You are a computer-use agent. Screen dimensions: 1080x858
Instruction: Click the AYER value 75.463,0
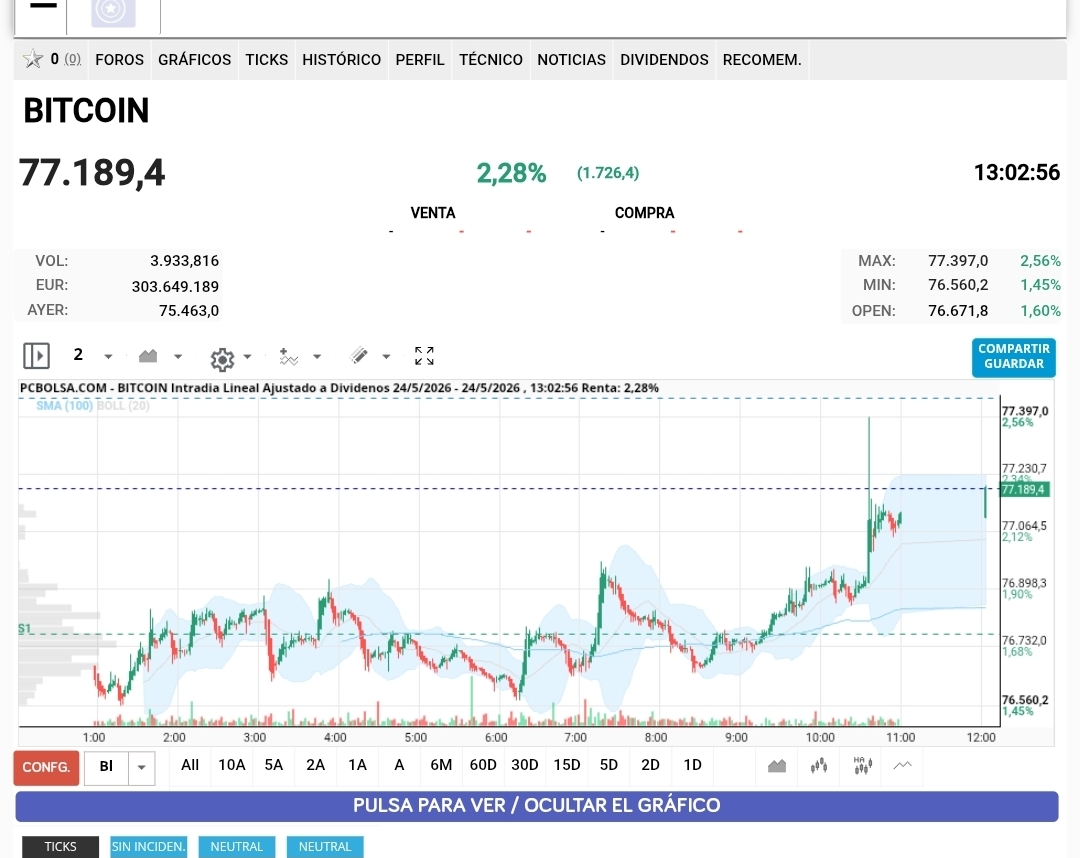pos(189,311)
